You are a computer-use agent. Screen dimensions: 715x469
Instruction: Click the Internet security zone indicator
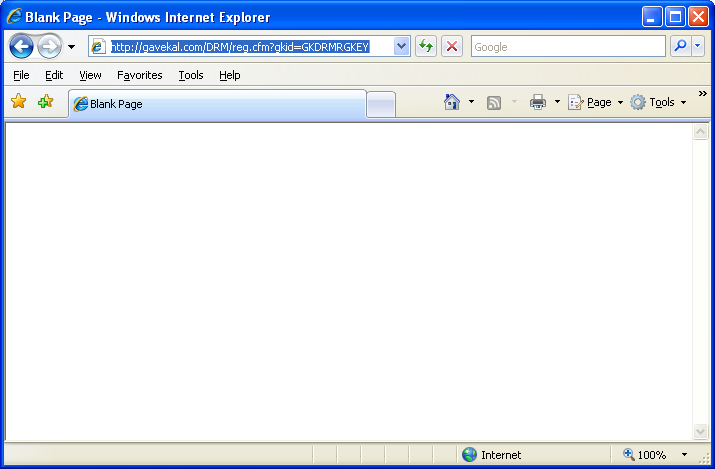pyautogui.click(x=492, y=455)
